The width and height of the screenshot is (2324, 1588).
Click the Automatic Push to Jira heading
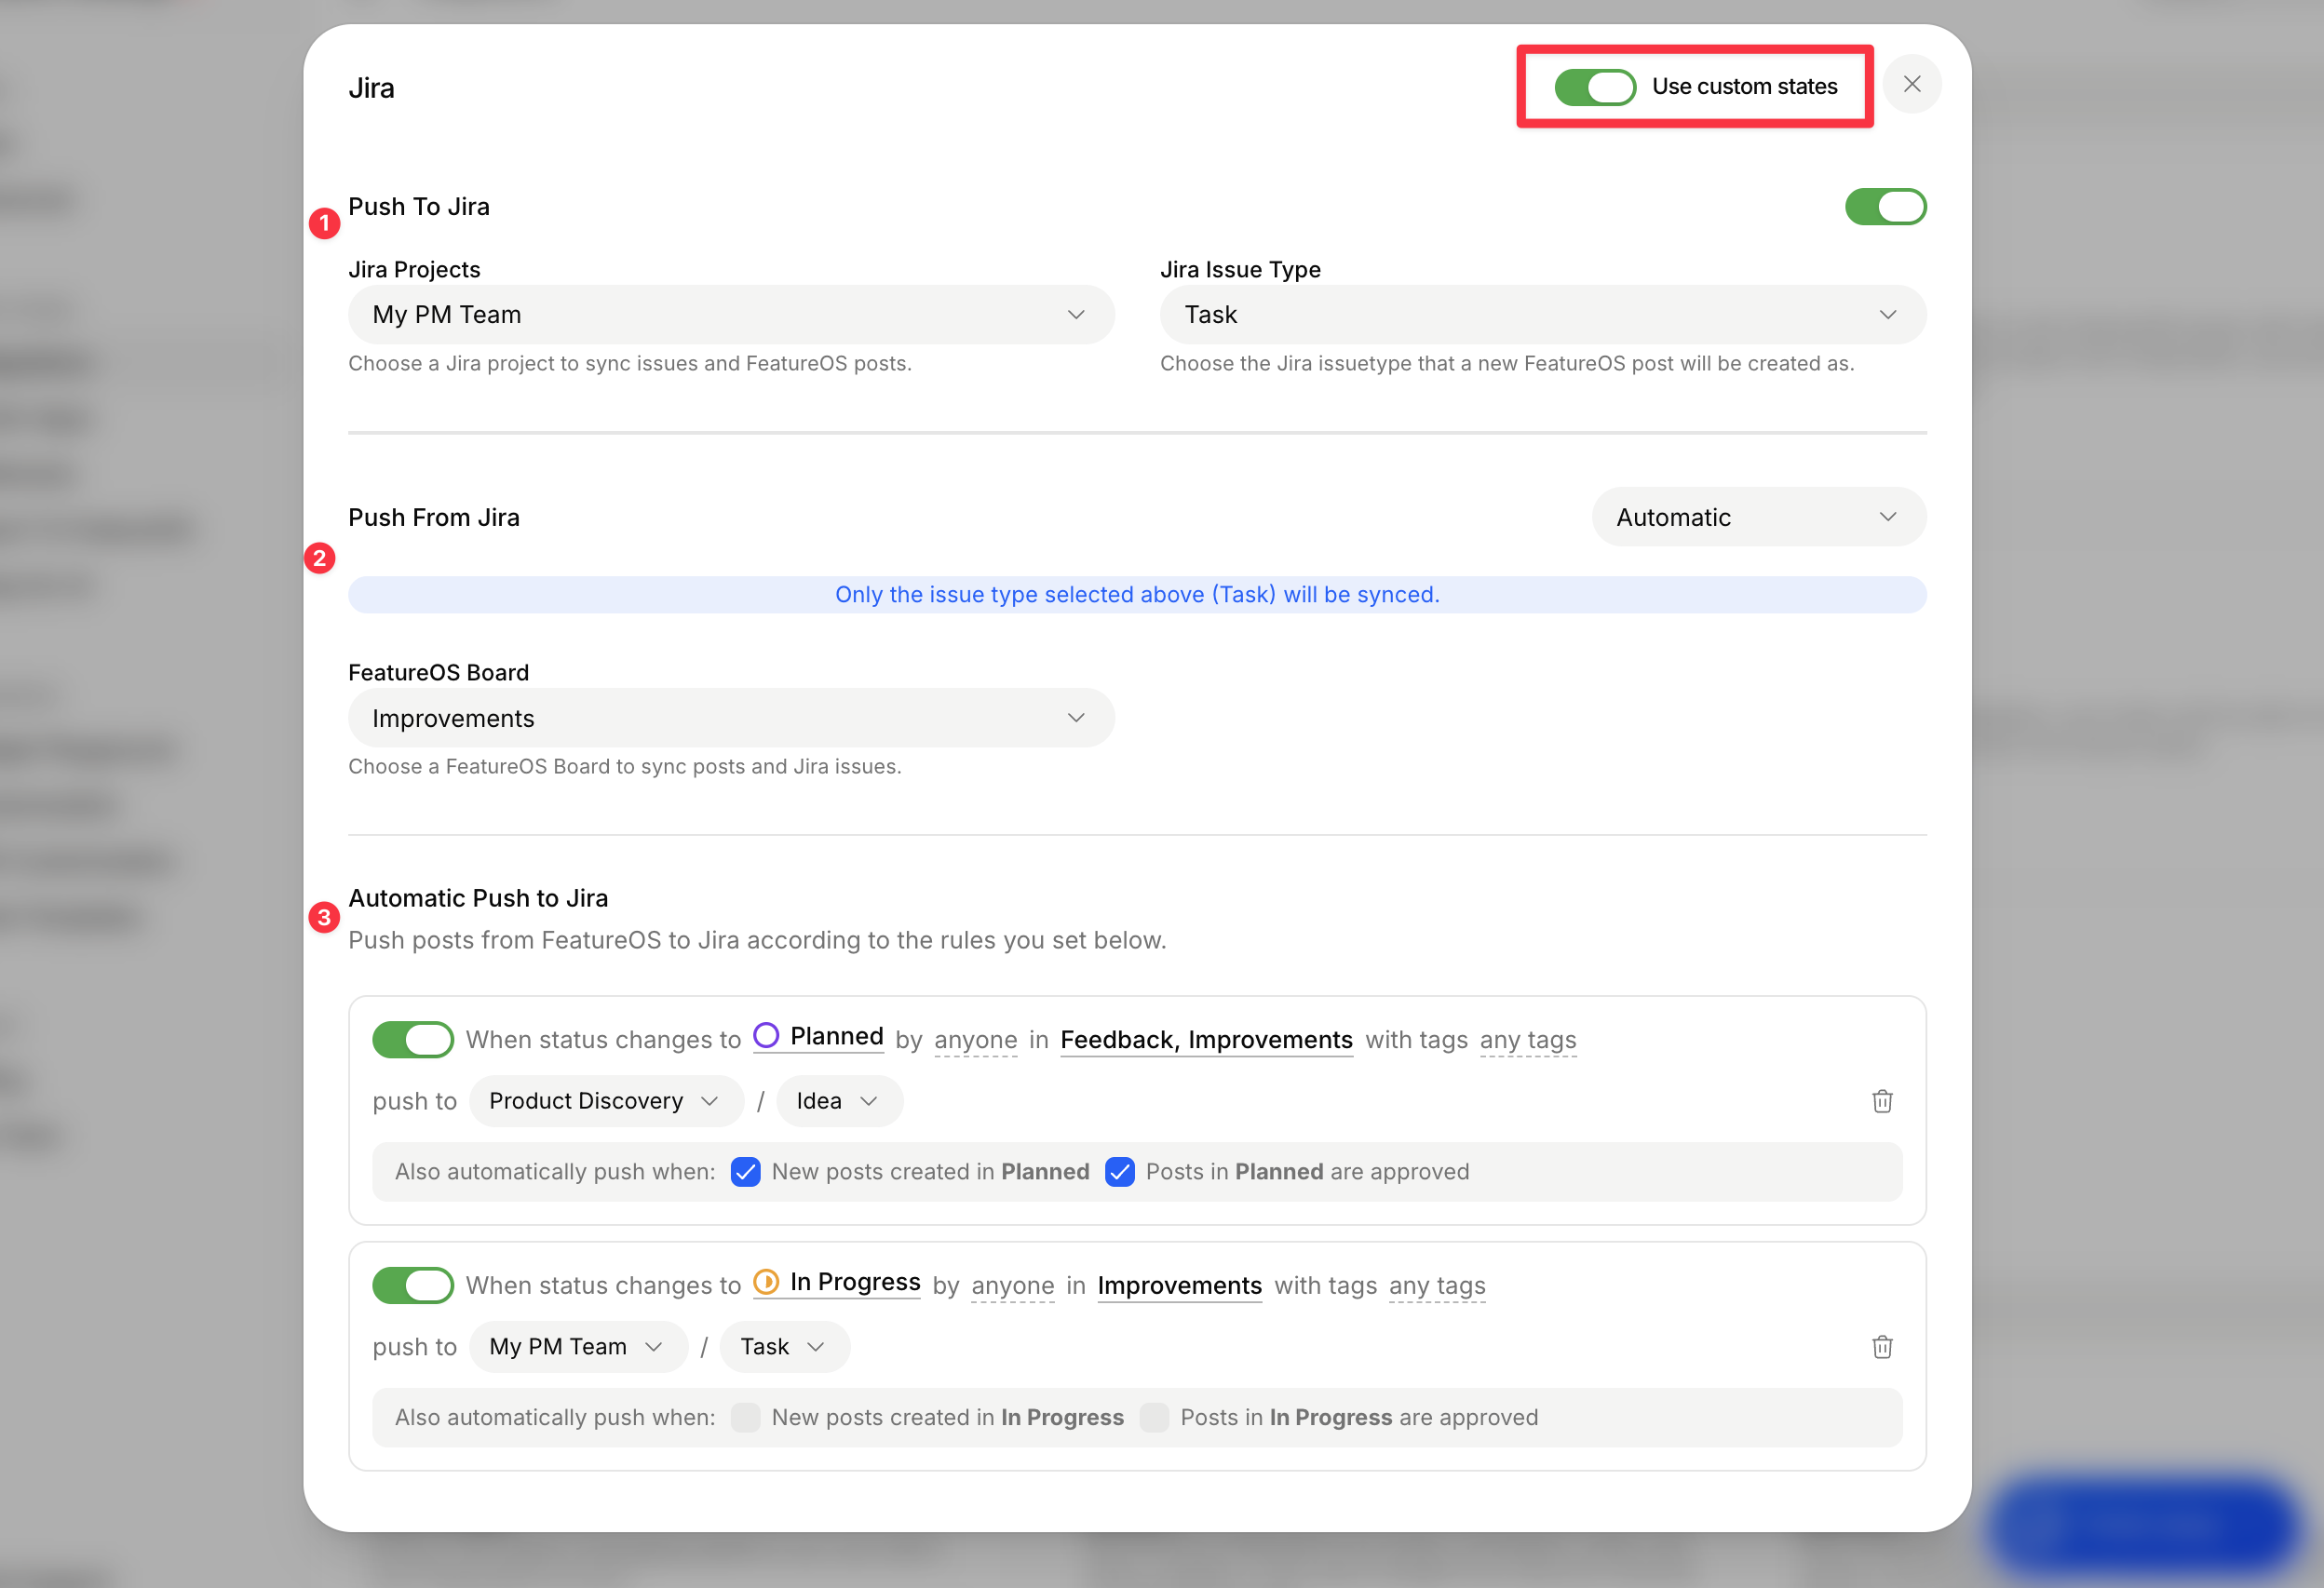(x=478, y=898)
